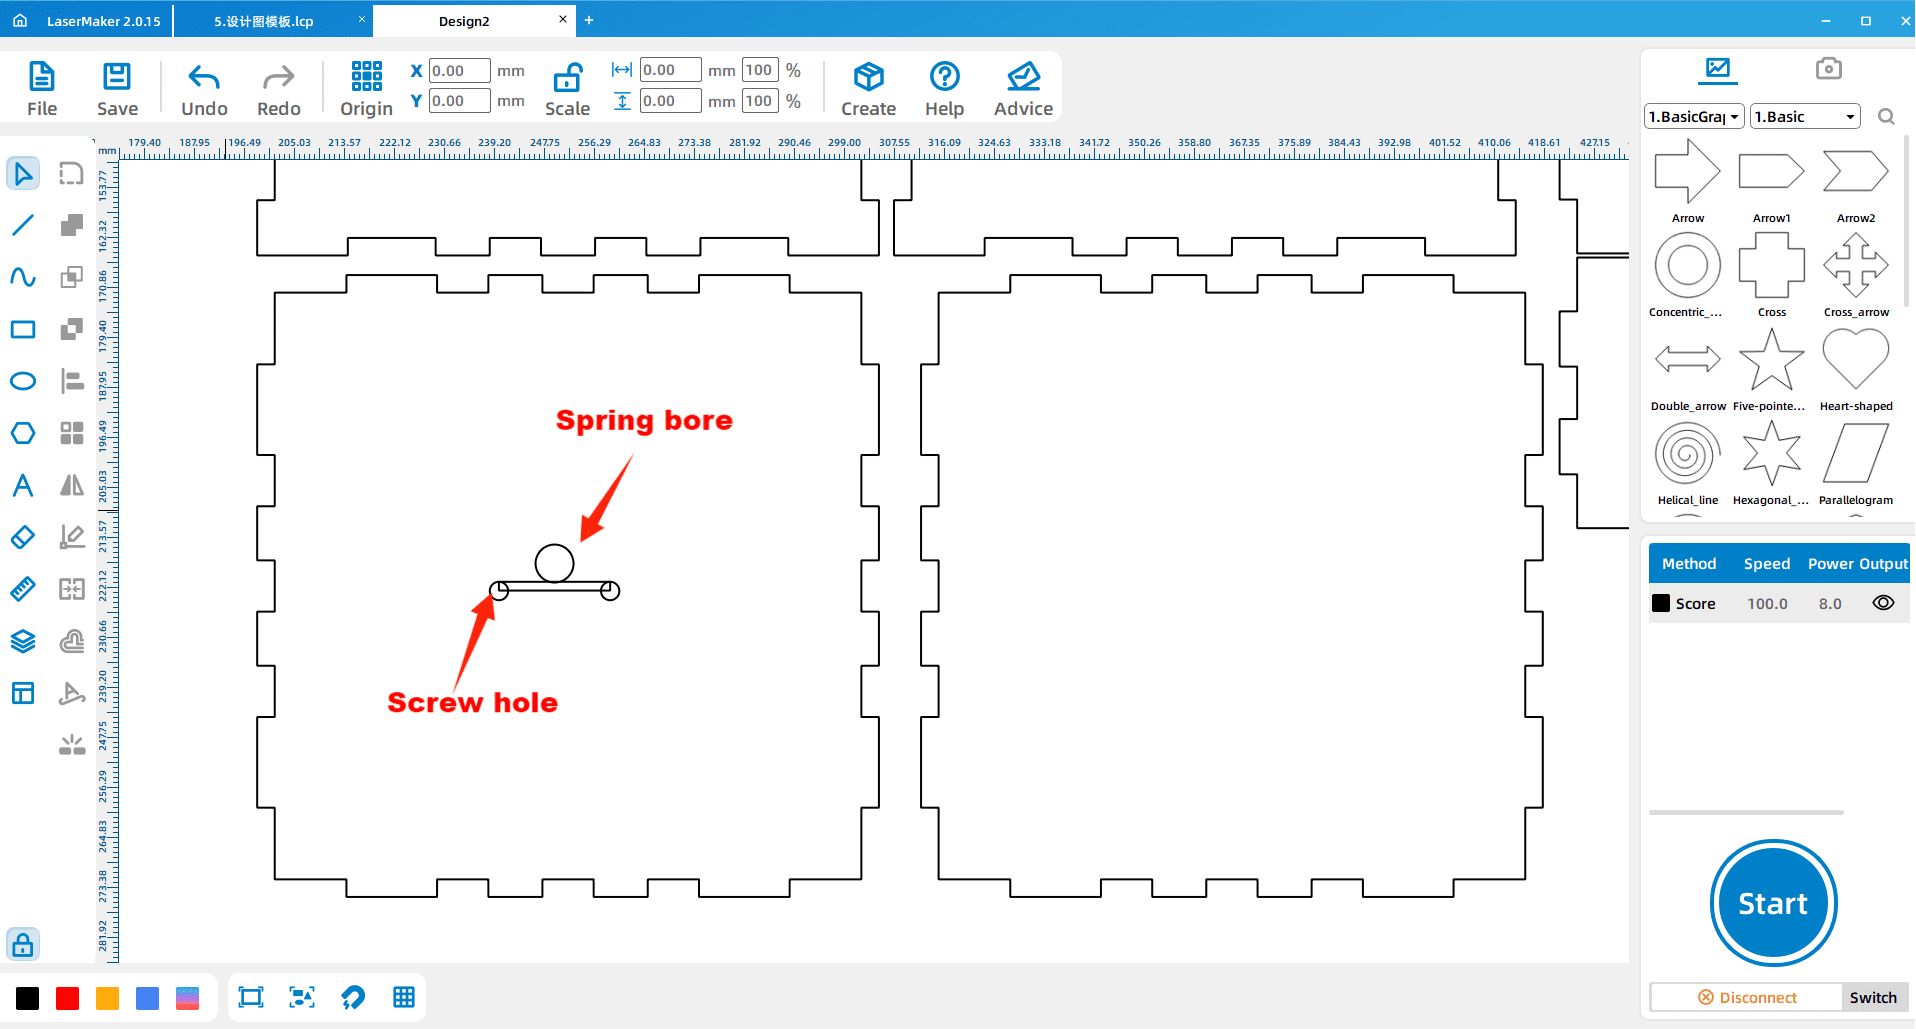
Task: Insert the Parallelogram shape thumbnail
Action: point(1856,454)
